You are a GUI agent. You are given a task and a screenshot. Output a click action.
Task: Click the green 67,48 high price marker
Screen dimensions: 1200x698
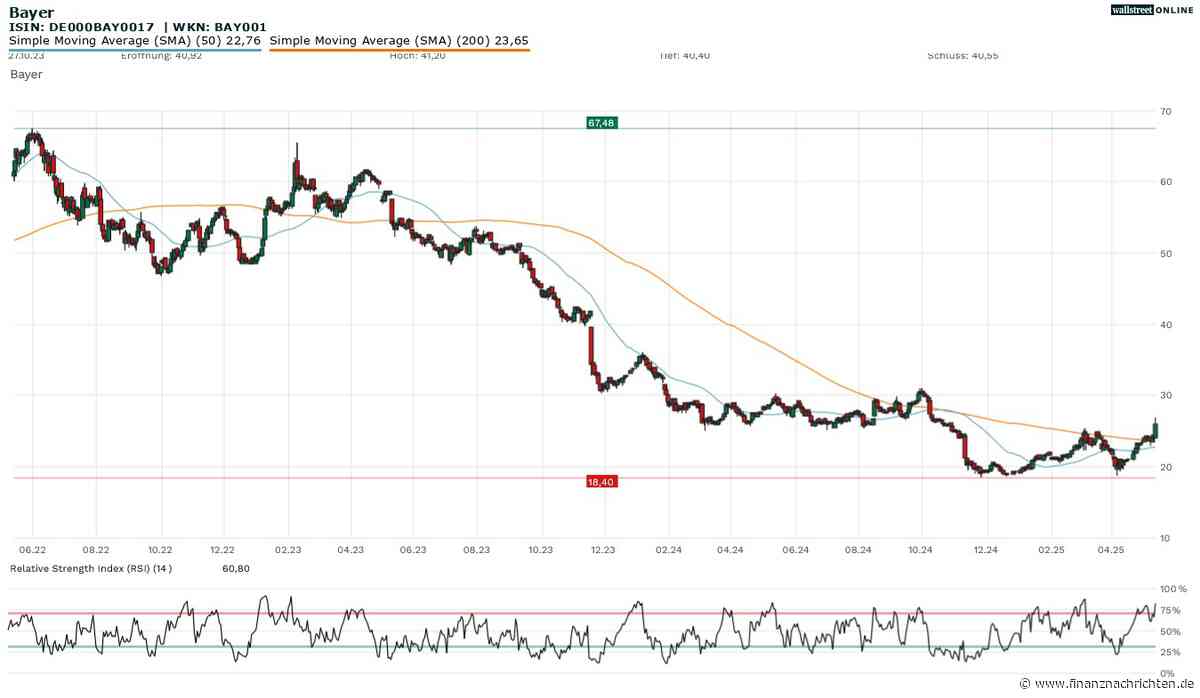click(x=601, y=123)
